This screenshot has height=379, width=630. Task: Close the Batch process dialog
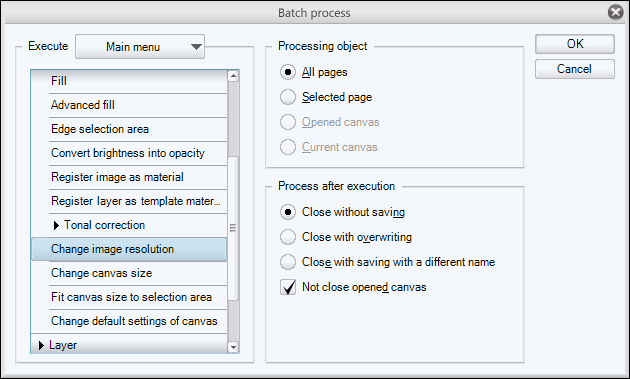click(x=615, y=12)
